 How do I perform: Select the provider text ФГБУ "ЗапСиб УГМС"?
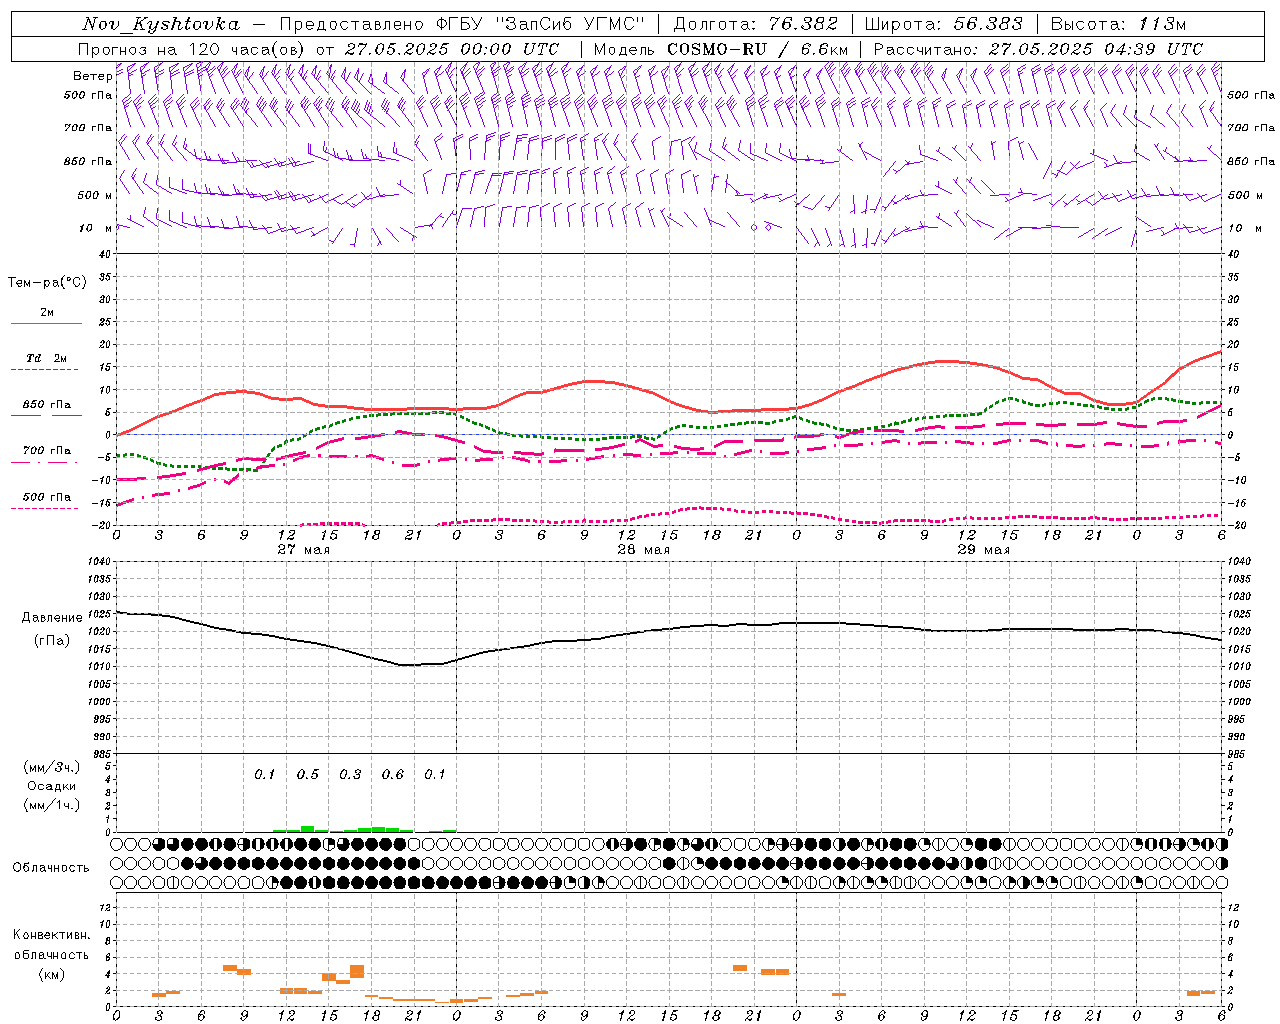[540, 24]
